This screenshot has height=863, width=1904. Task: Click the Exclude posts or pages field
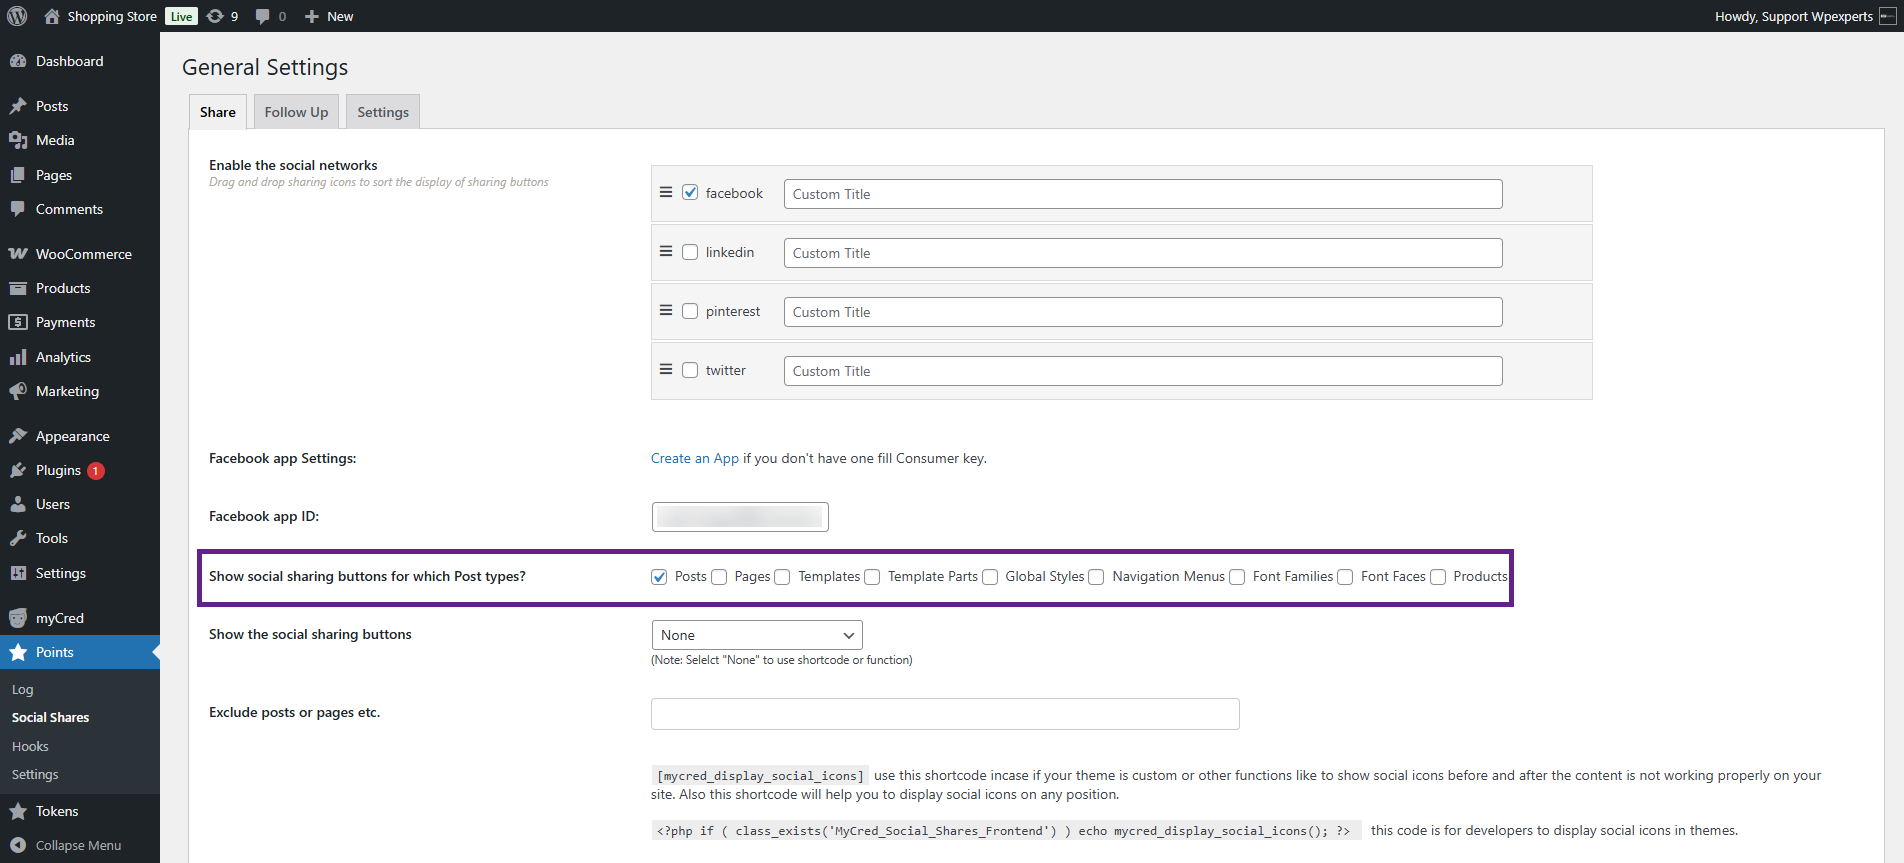944,714
